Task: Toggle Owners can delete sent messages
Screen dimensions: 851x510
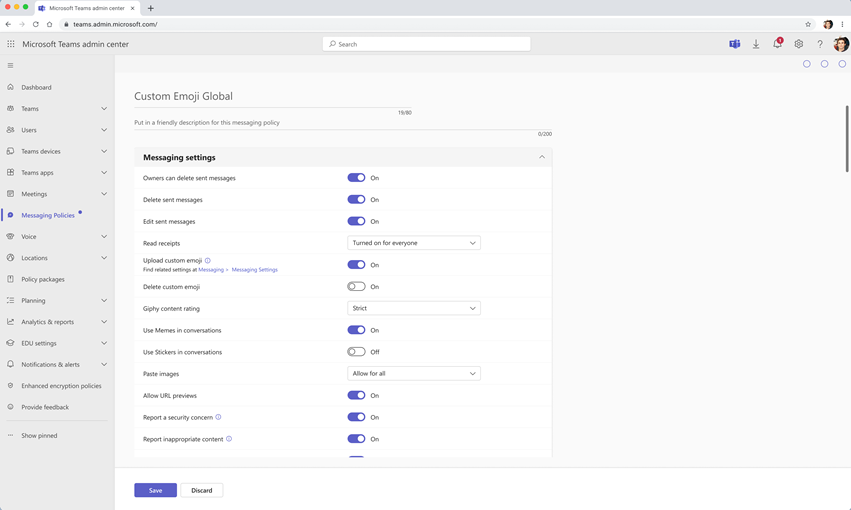Action: coord(356,177)
